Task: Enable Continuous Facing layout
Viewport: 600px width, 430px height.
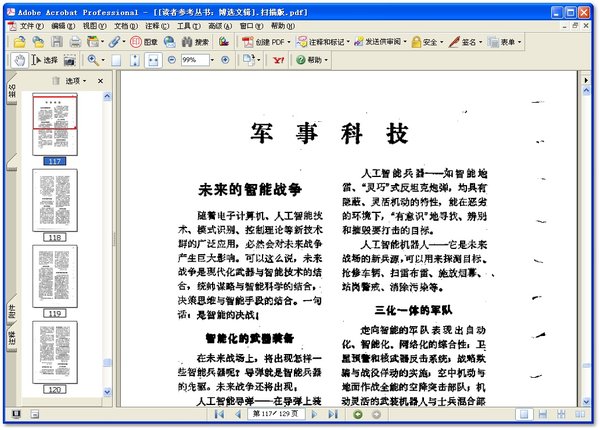Action: point(561,414)
